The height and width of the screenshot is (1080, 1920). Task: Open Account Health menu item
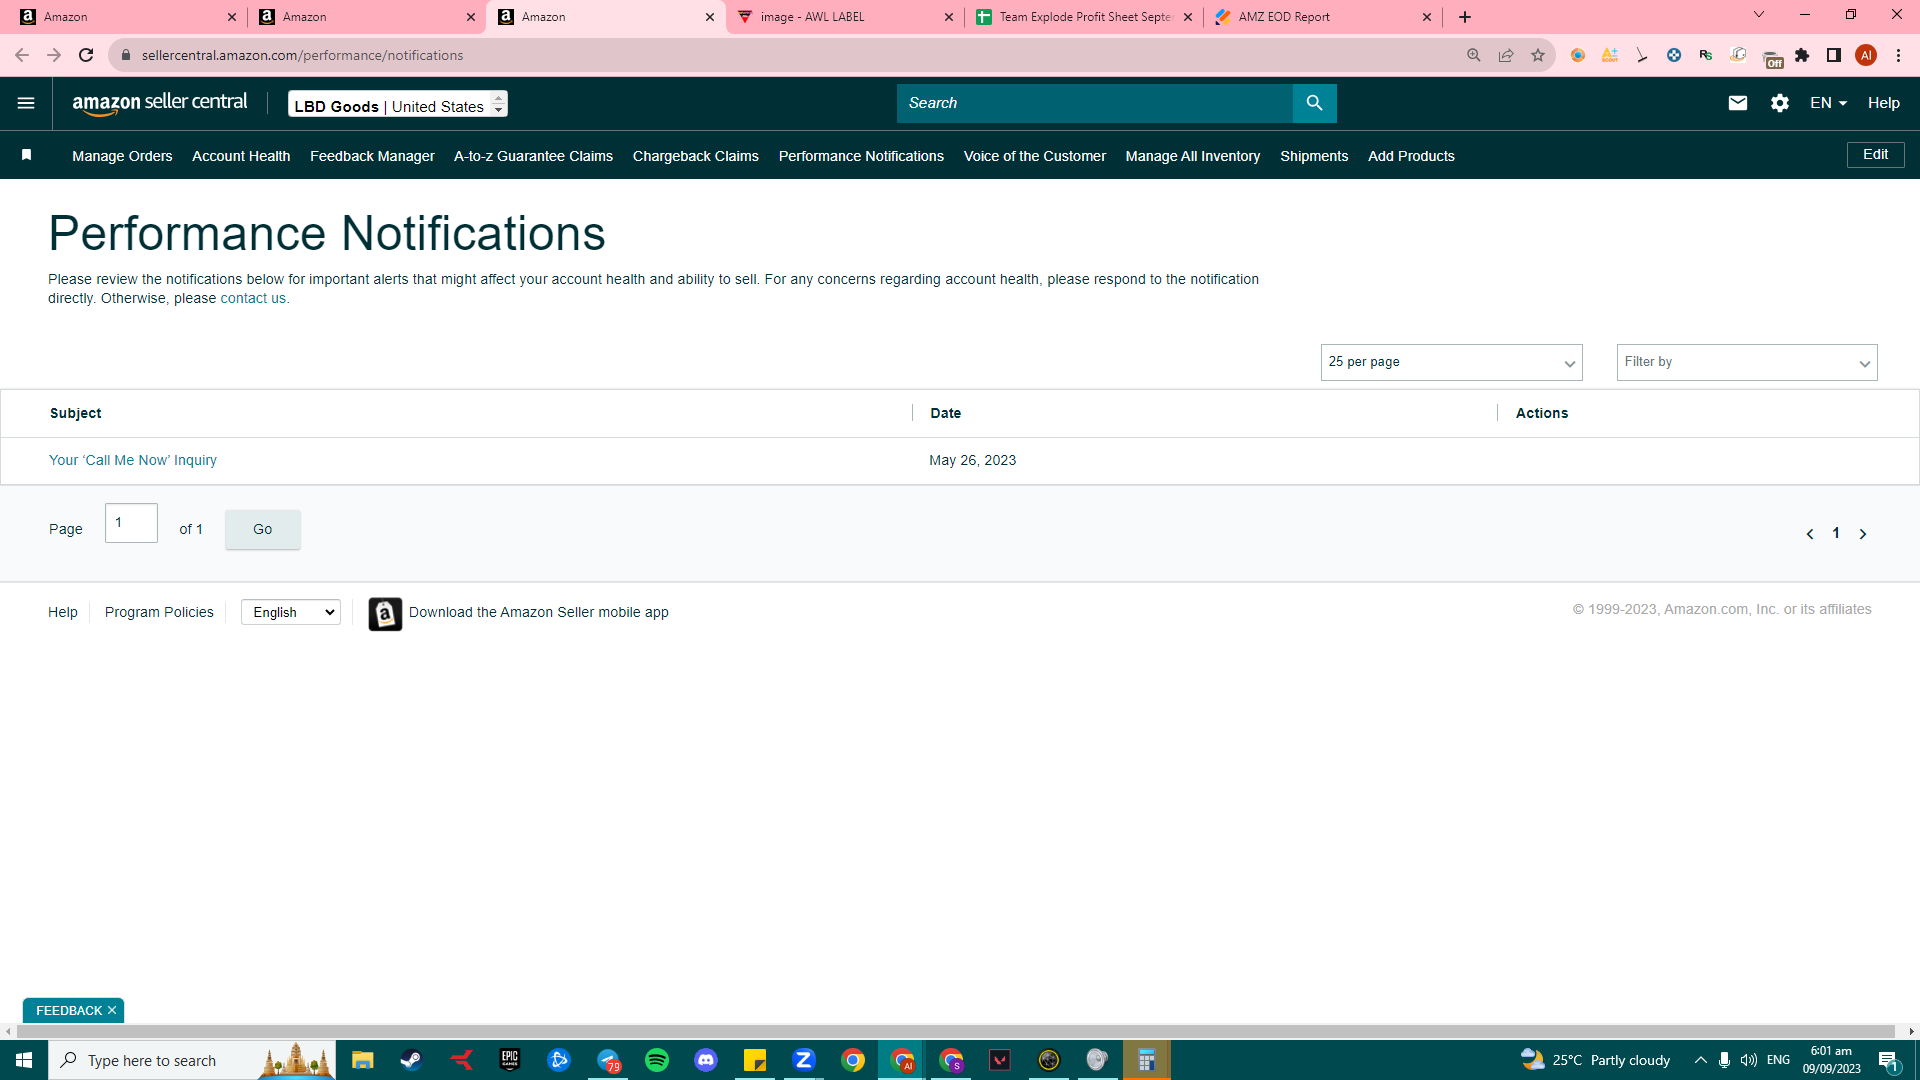241,156
